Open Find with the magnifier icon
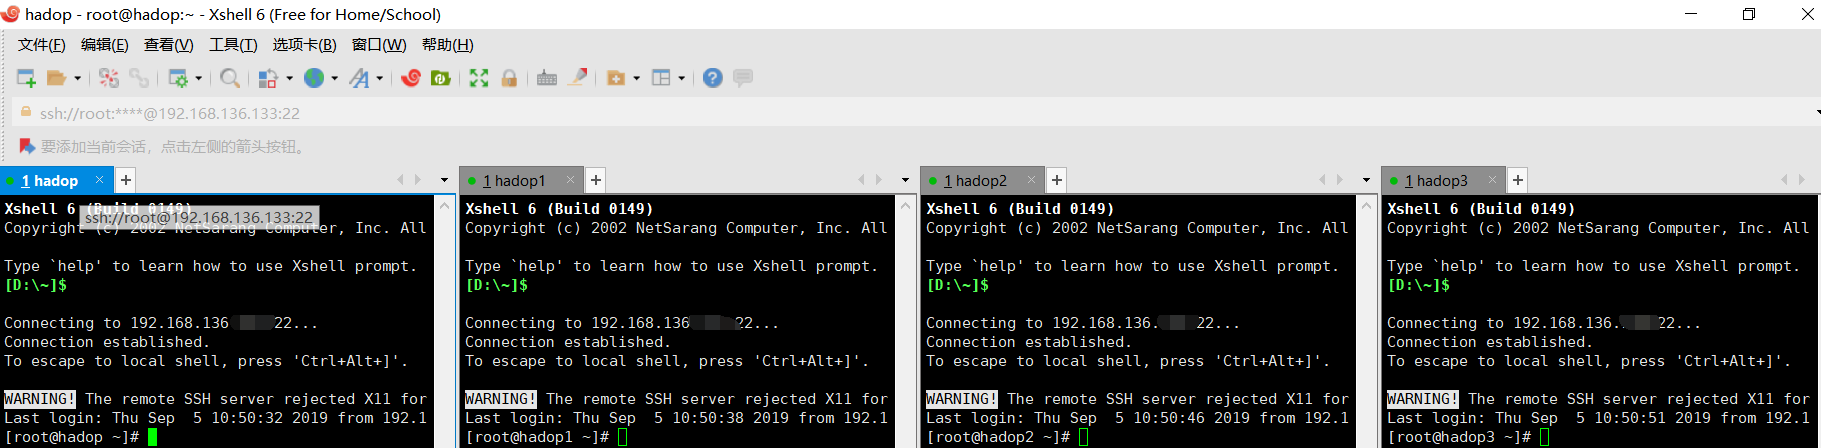The width and height of the screenshot is (1821, 448). coord(230,78)
